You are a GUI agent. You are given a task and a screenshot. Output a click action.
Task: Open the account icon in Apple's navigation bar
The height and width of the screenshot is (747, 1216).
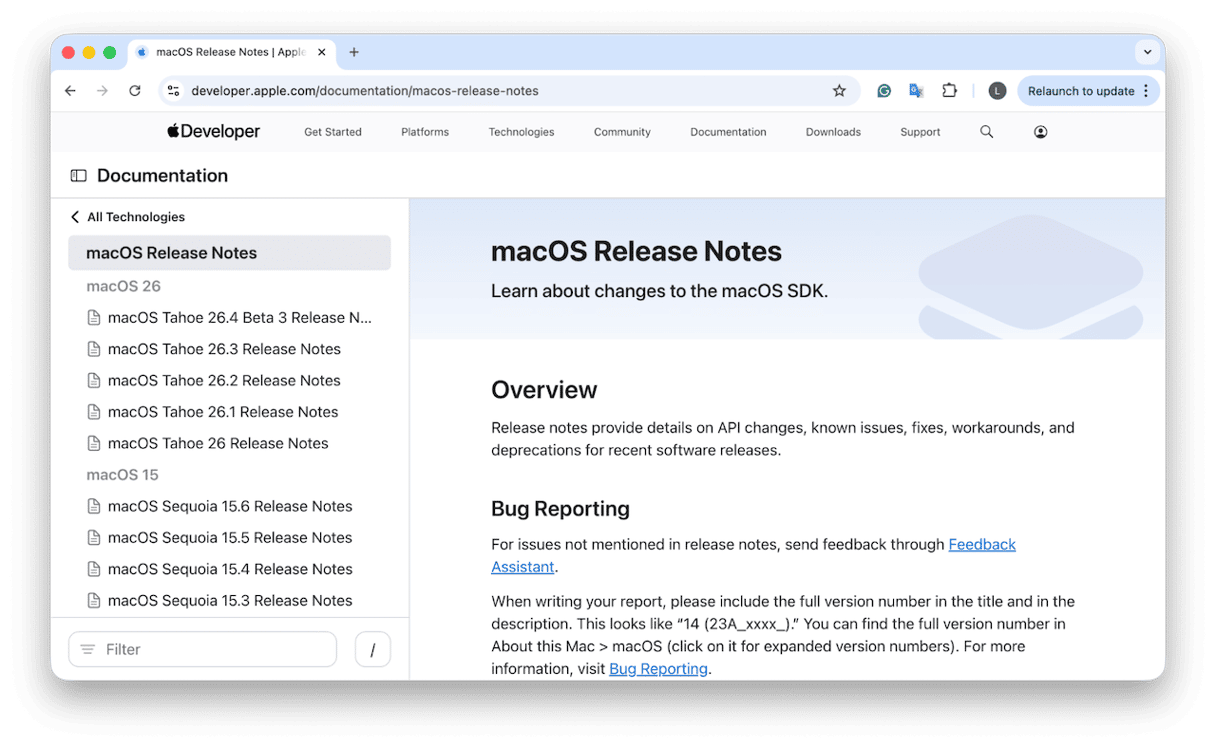pos(1040,131)
